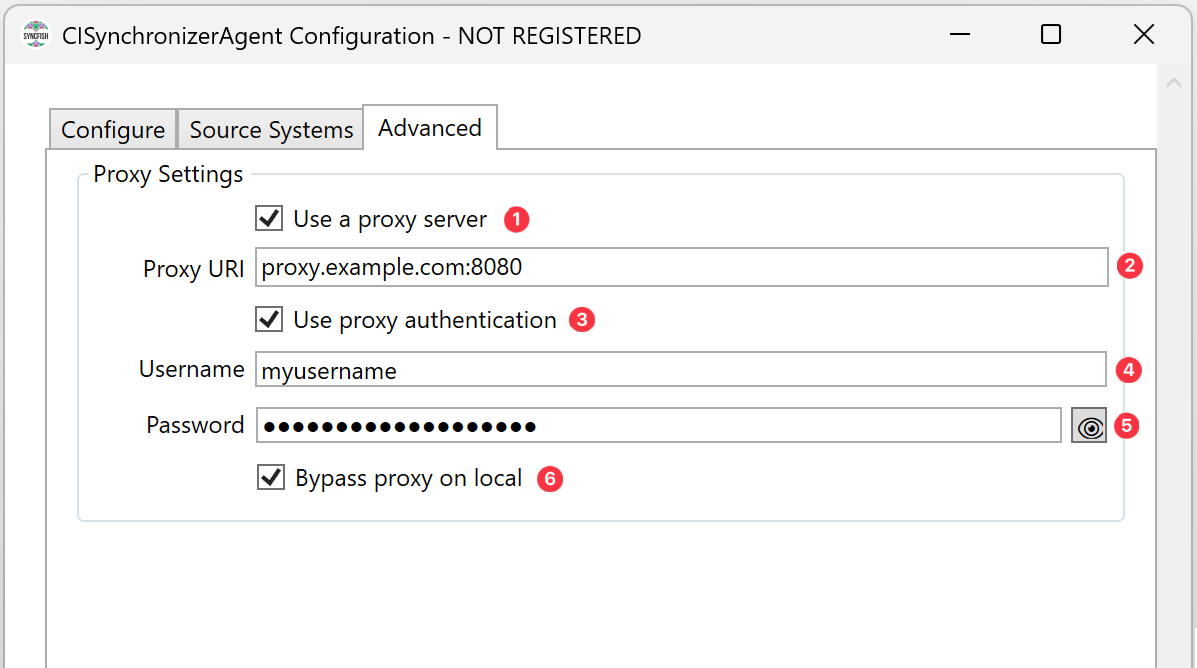
Task: Click into the Password field
Action: pos(658,426)
